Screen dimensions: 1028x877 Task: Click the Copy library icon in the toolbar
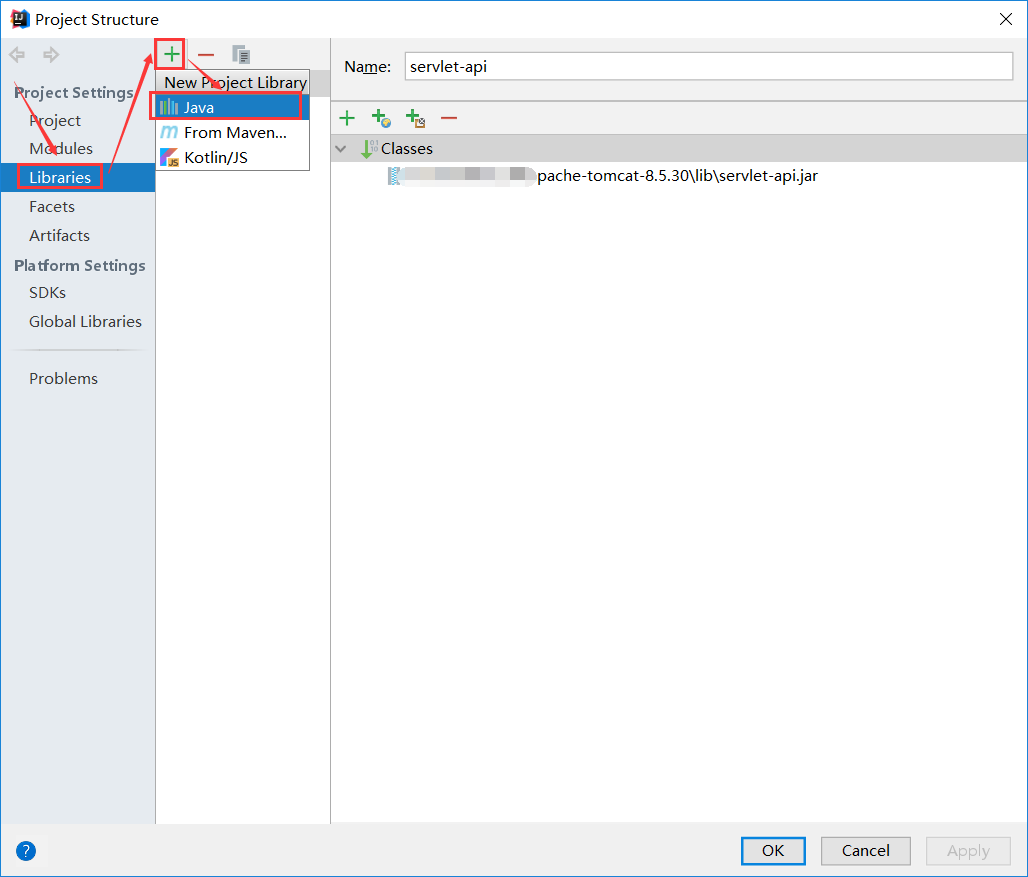coord(239,55)
